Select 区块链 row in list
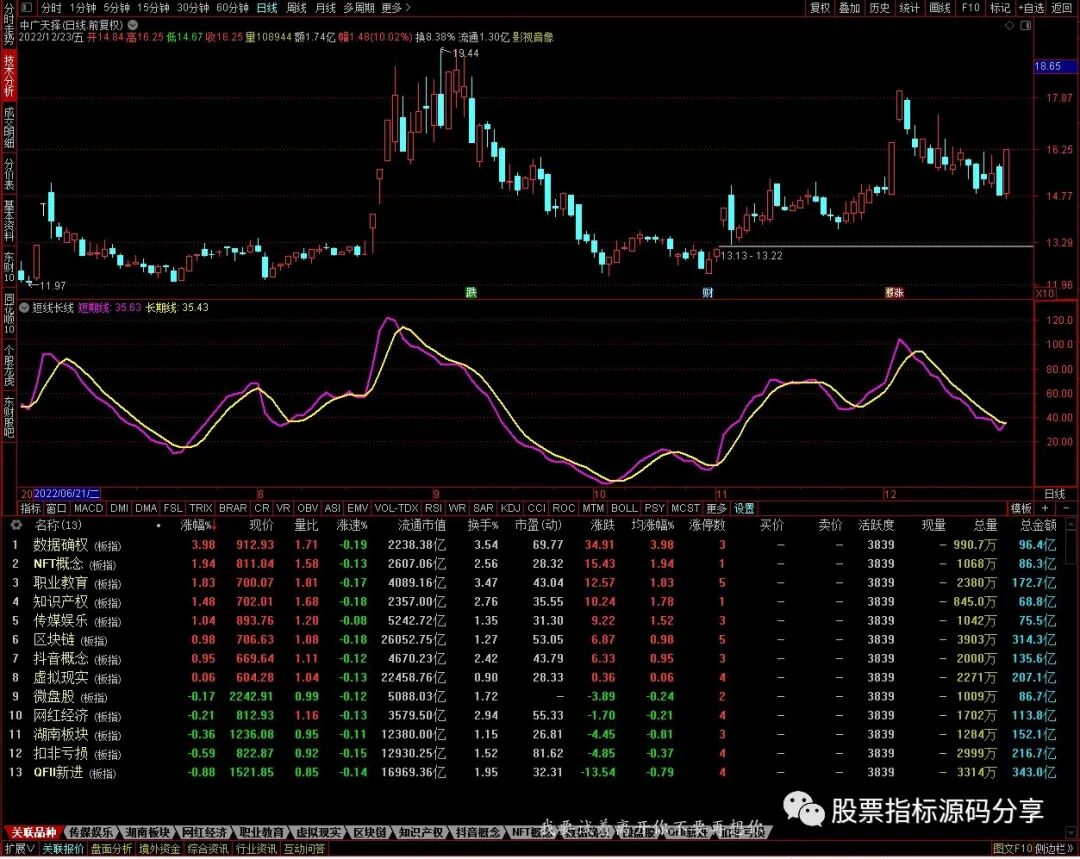This screenshot has height=859, width=1080. tap(540, 640)
